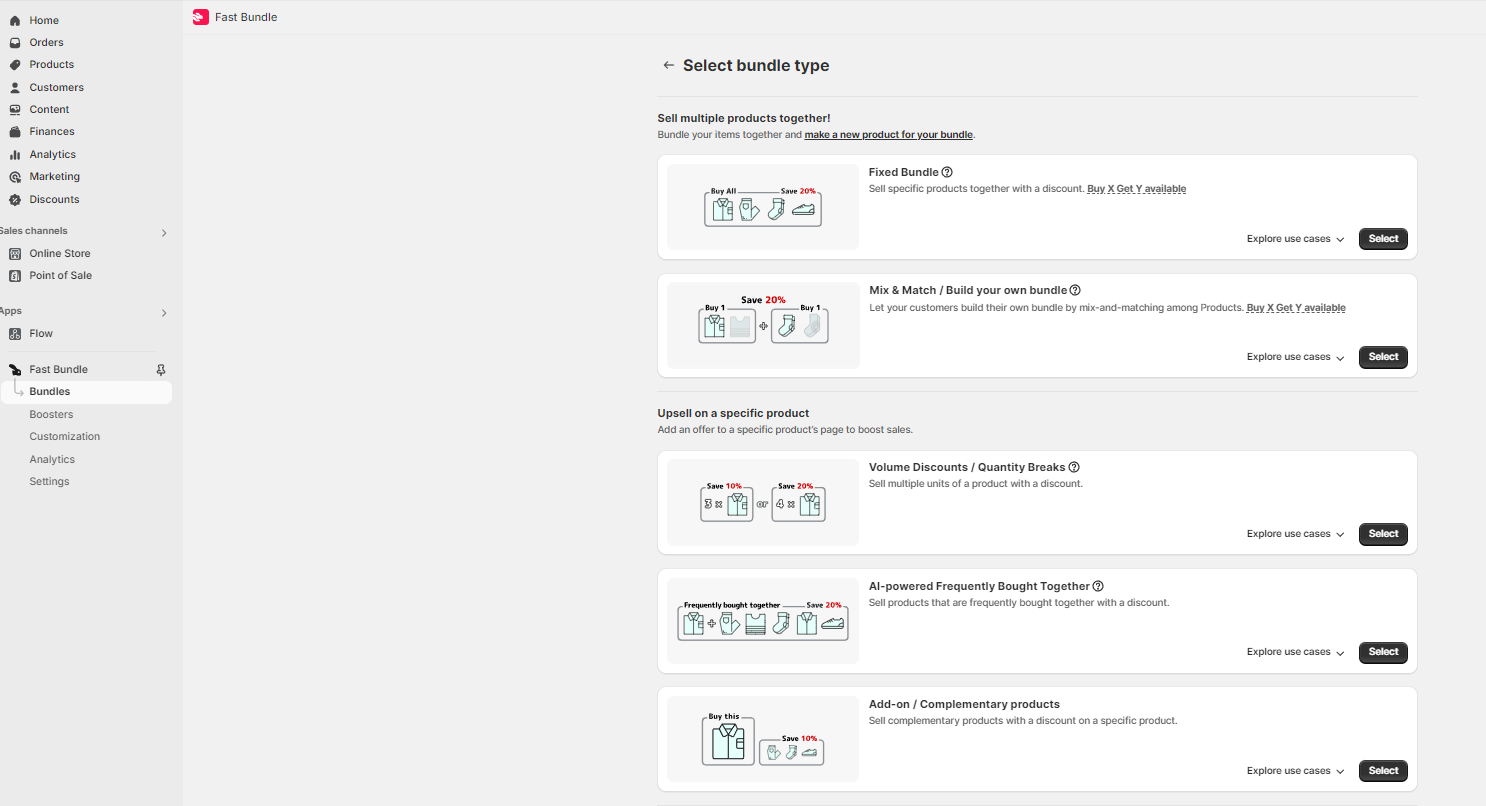1486x806 pixels.
Task: Expand the Apps section chevron
Action: [x=164, y=313]
